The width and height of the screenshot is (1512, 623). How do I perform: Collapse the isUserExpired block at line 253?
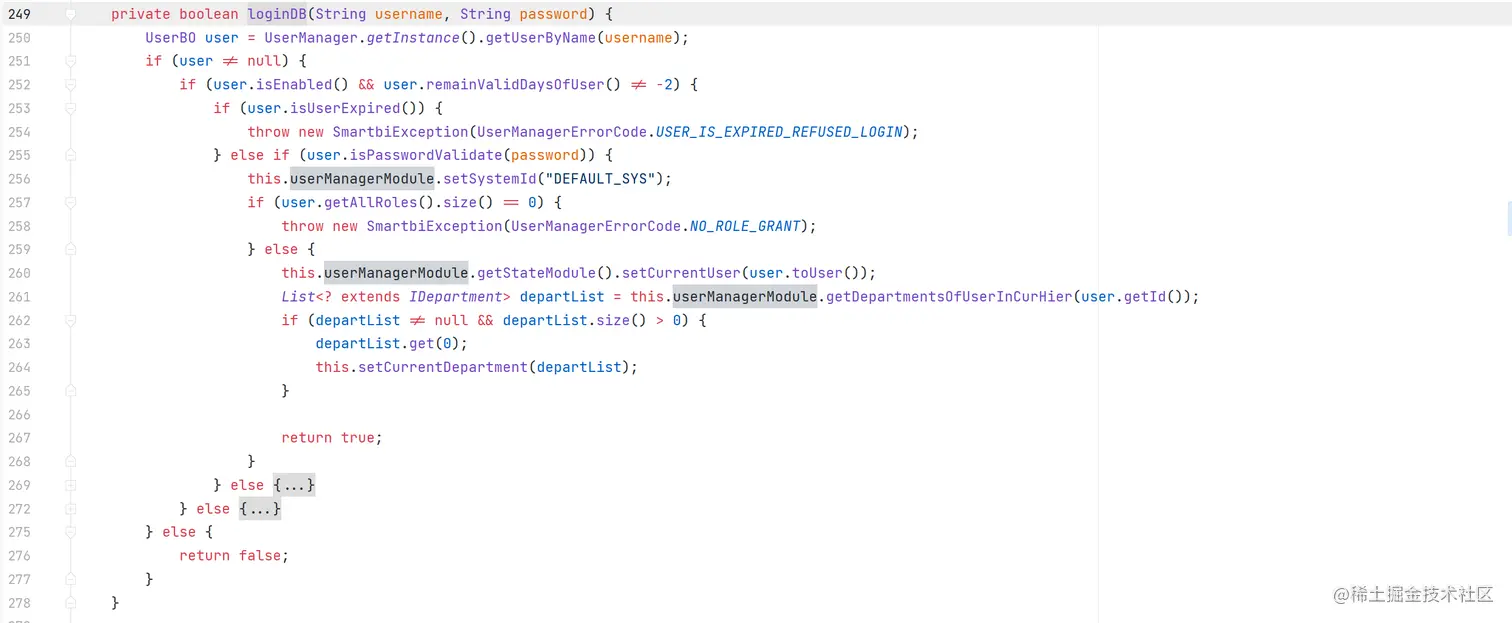click(70, 108)
